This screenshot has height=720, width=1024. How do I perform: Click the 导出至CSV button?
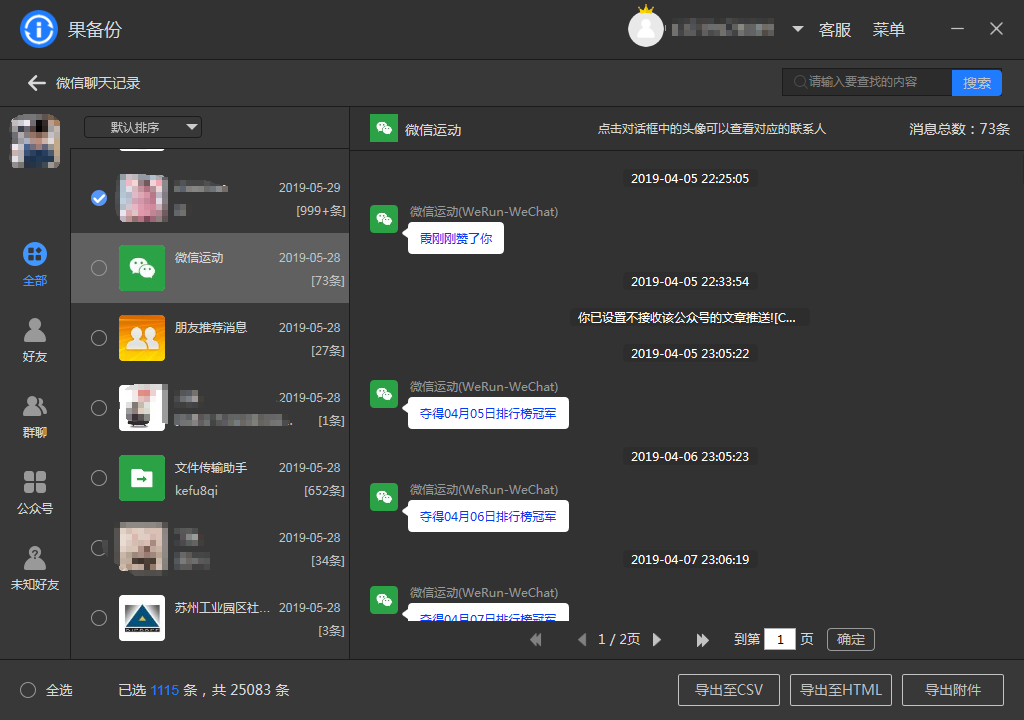pyautogui.click(x=729, y=690)
